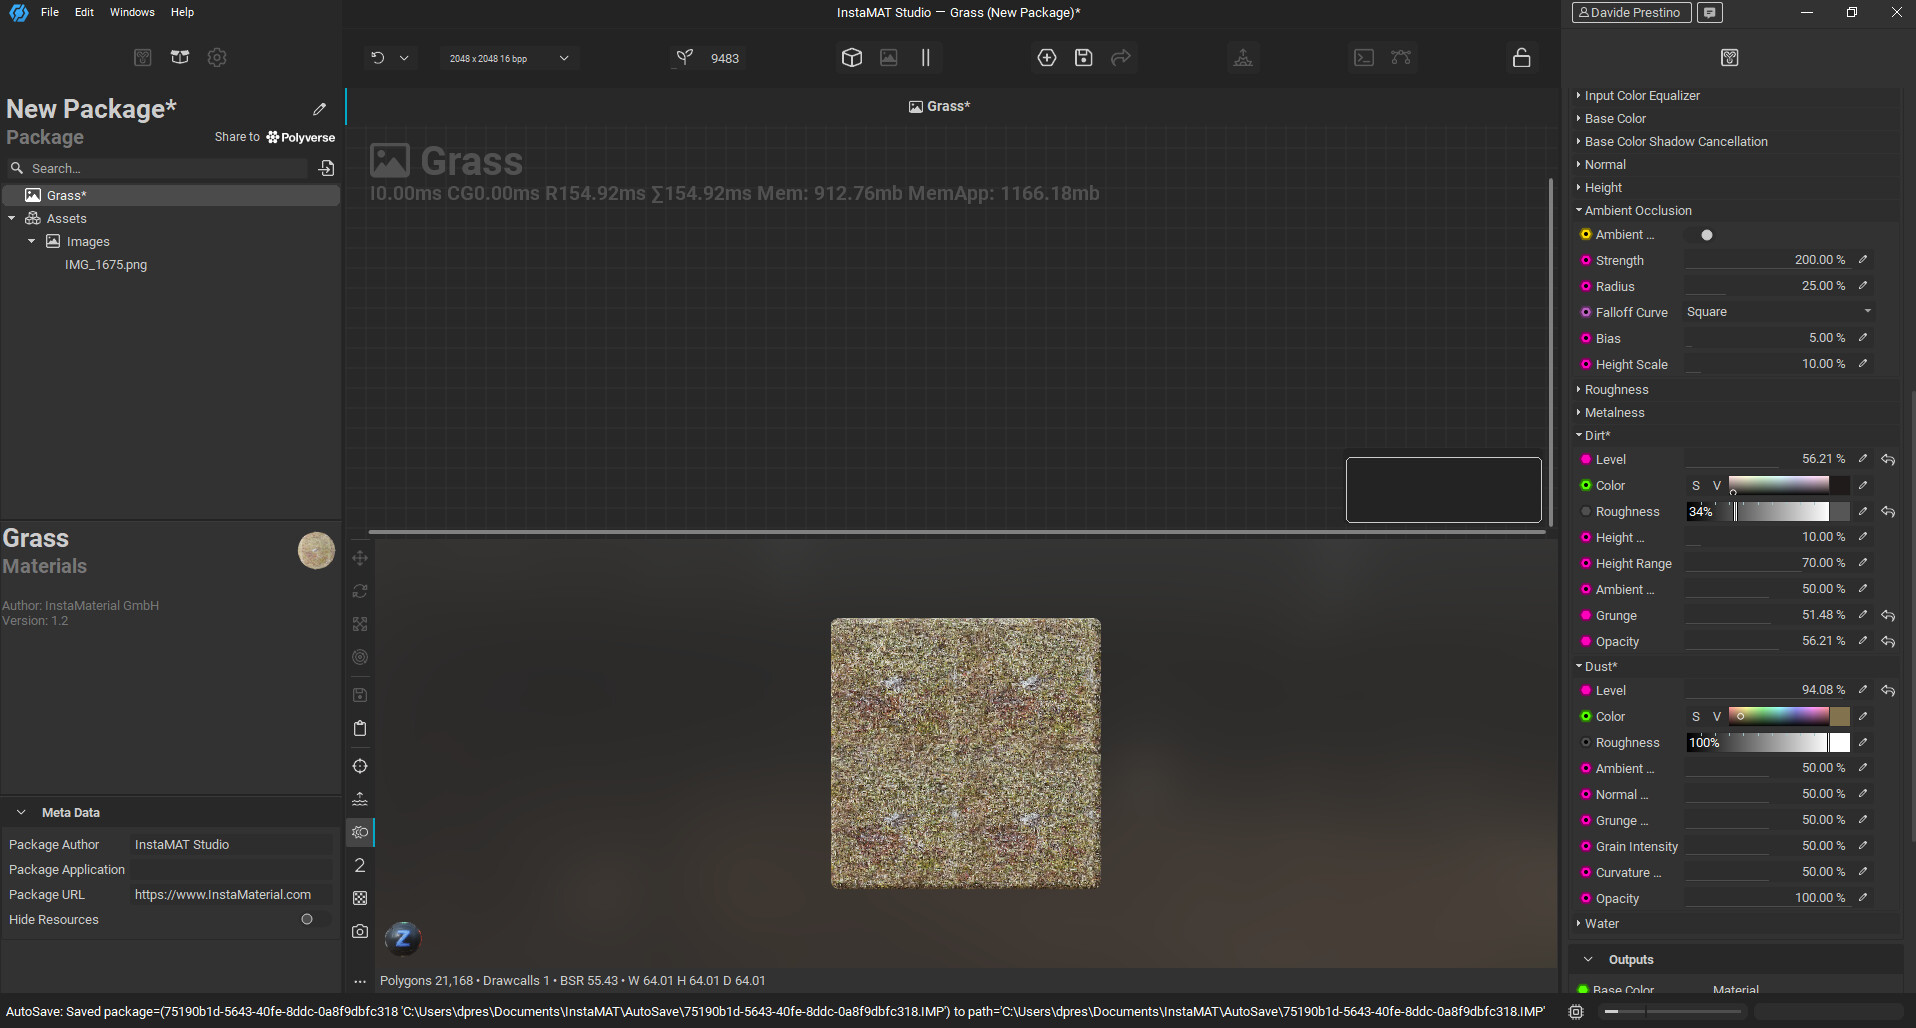Click the clipboard icon in viewport sidebar
Screen dimensions: 1916x1028
point(360,728)
